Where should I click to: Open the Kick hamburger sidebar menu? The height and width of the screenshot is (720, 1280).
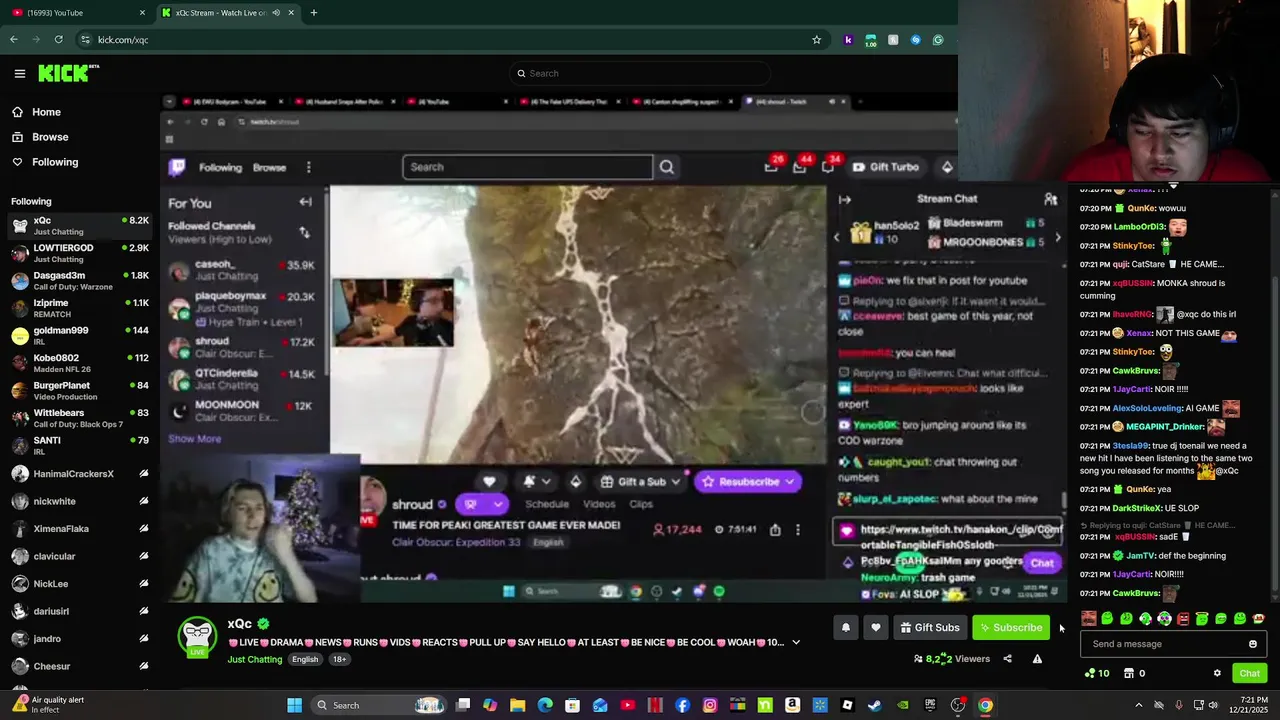[19, 73]
